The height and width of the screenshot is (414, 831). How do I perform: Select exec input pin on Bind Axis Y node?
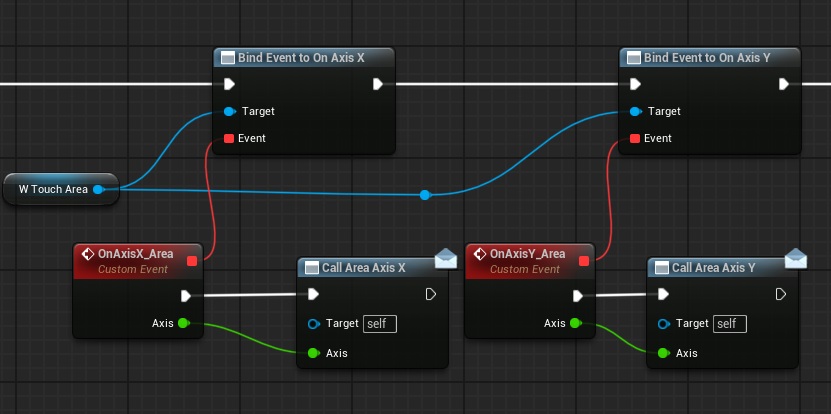[635, 84]
